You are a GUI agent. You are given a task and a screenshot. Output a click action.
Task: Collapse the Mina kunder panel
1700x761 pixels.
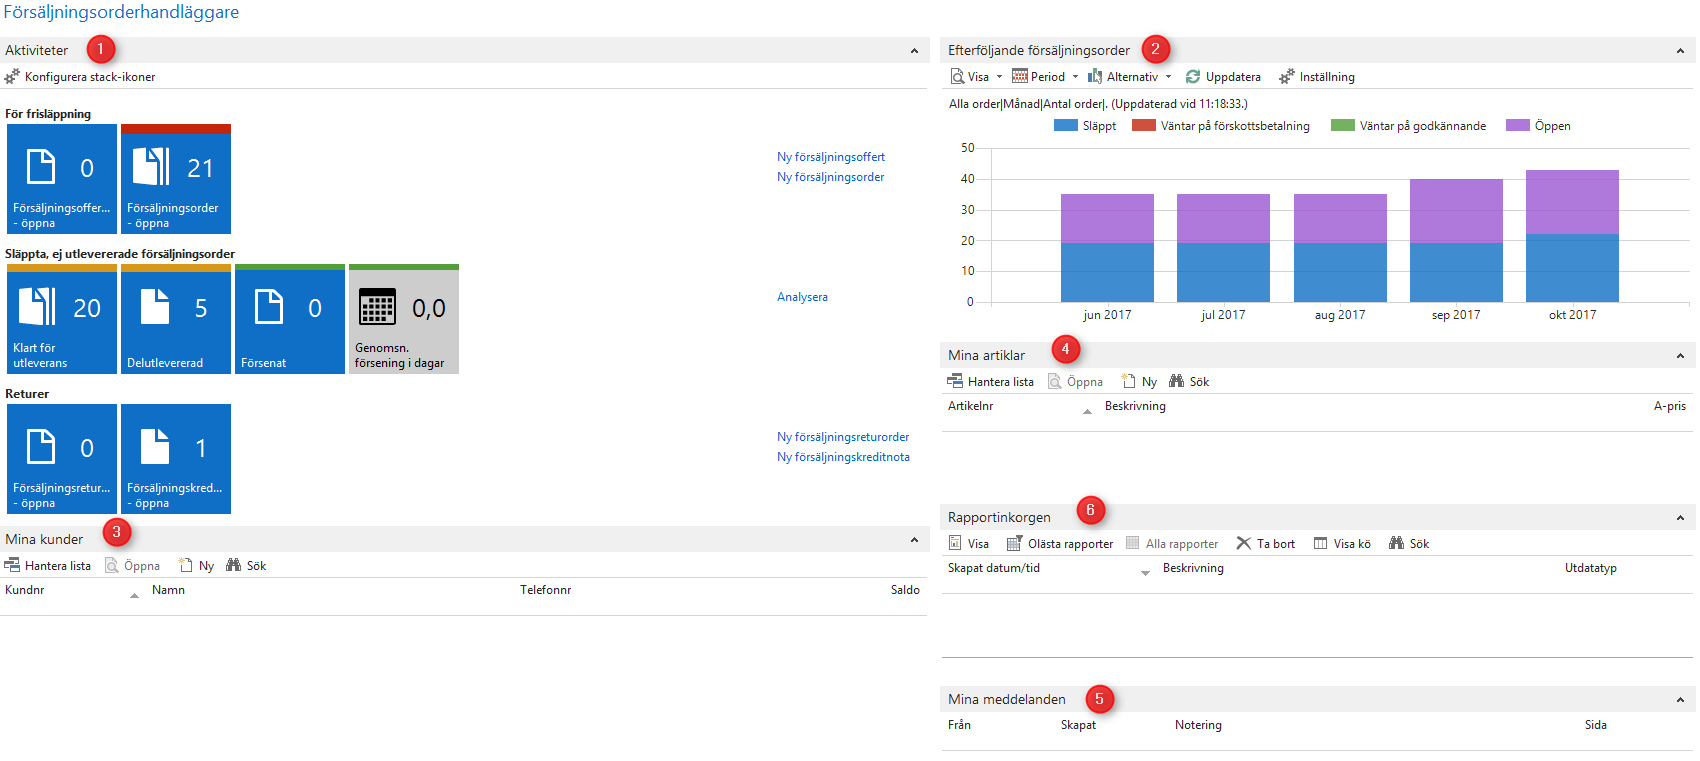pyautogui.click(x=914, y=540)
